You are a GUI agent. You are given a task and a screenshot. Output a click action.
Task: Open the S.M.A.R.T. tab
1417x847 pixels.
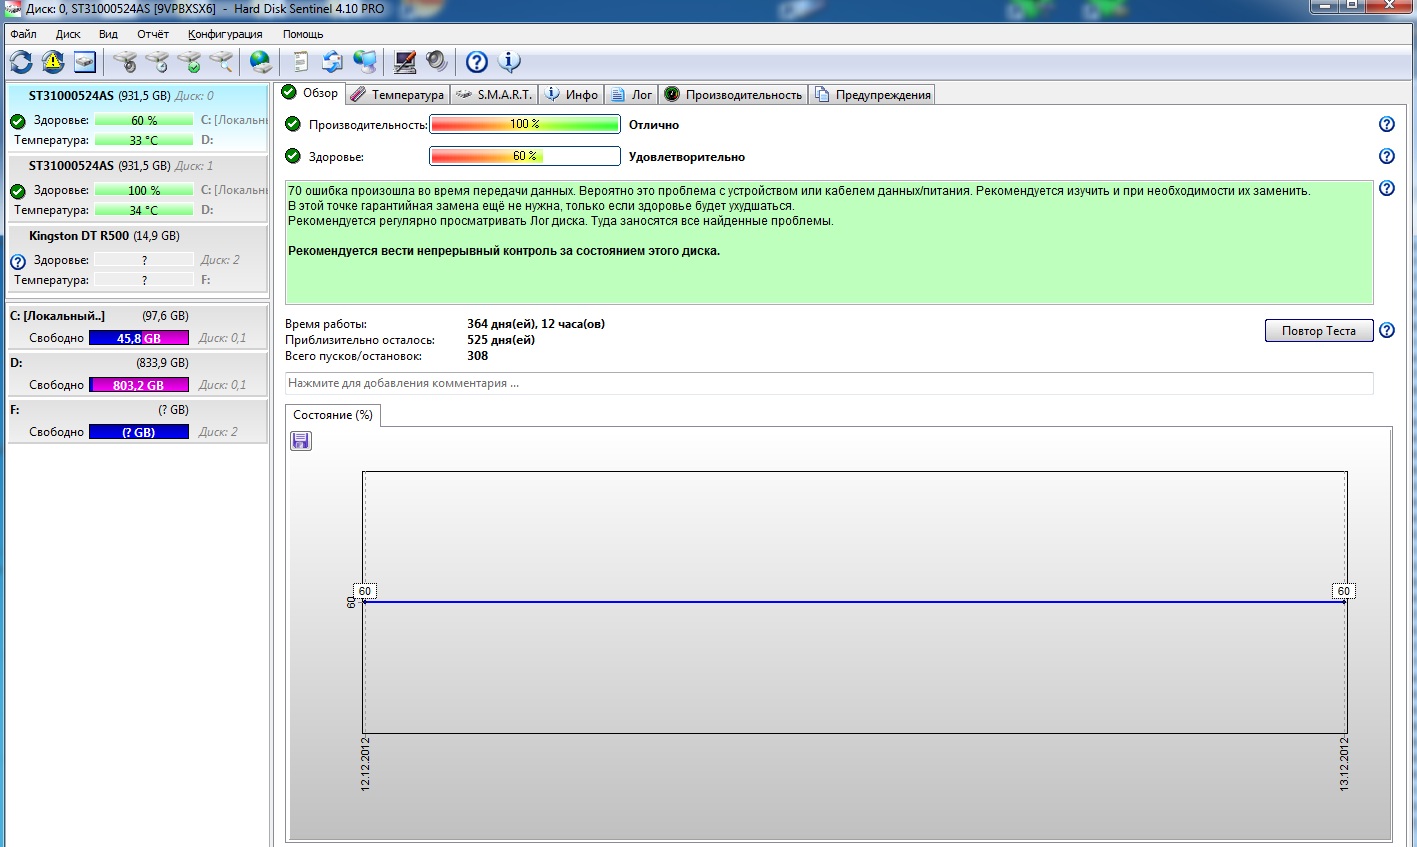coord(494,95)
